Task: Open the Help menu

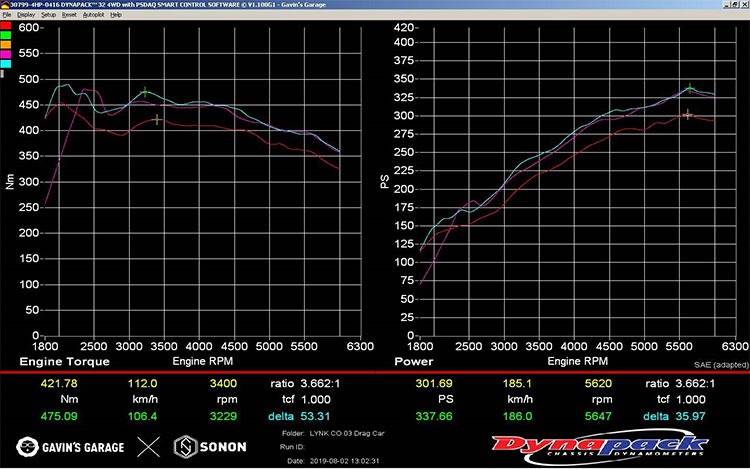Action: (x=116, y=16)
